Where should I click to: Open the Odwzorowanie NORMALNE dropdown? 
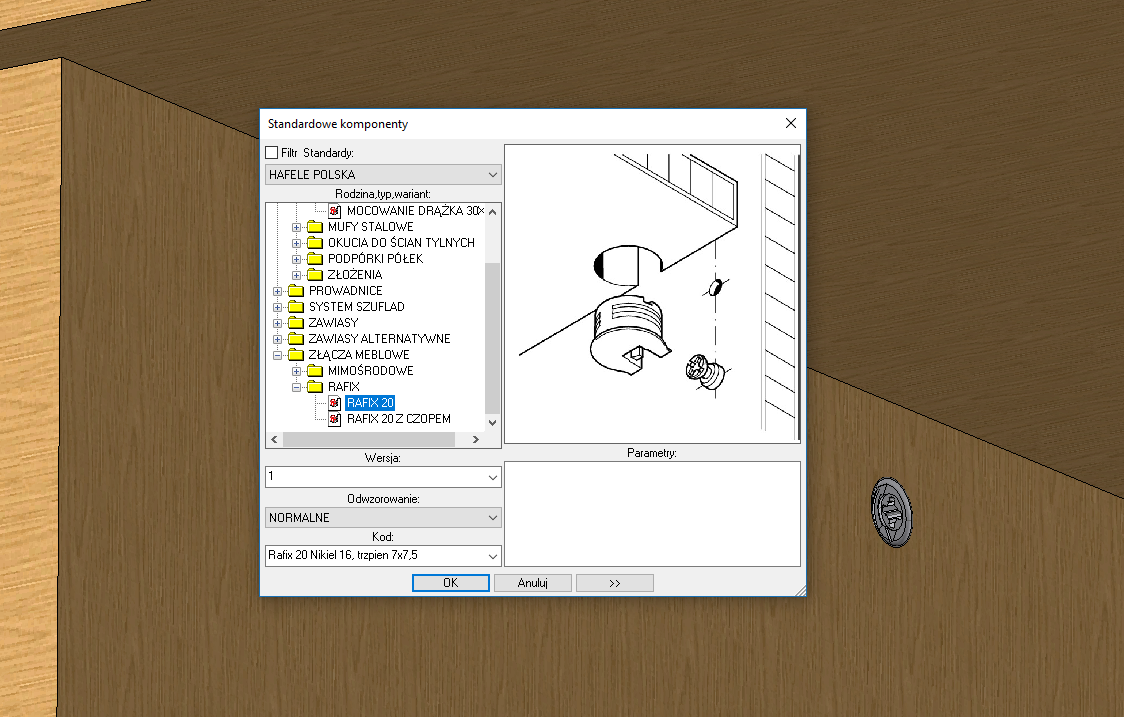492,518
